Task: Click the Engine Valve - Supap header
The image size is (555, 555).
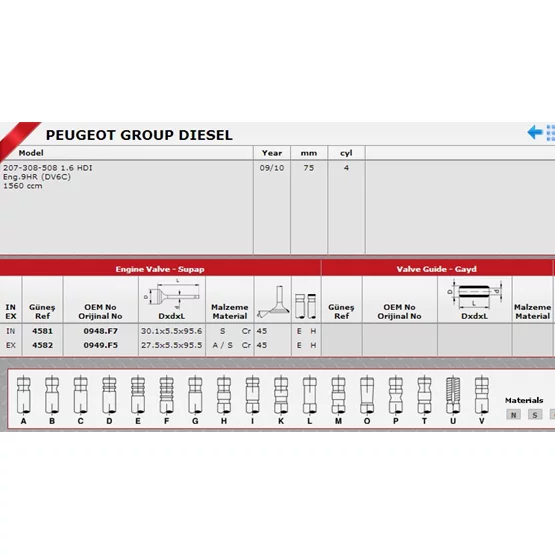Action: (x=160, y=269)
